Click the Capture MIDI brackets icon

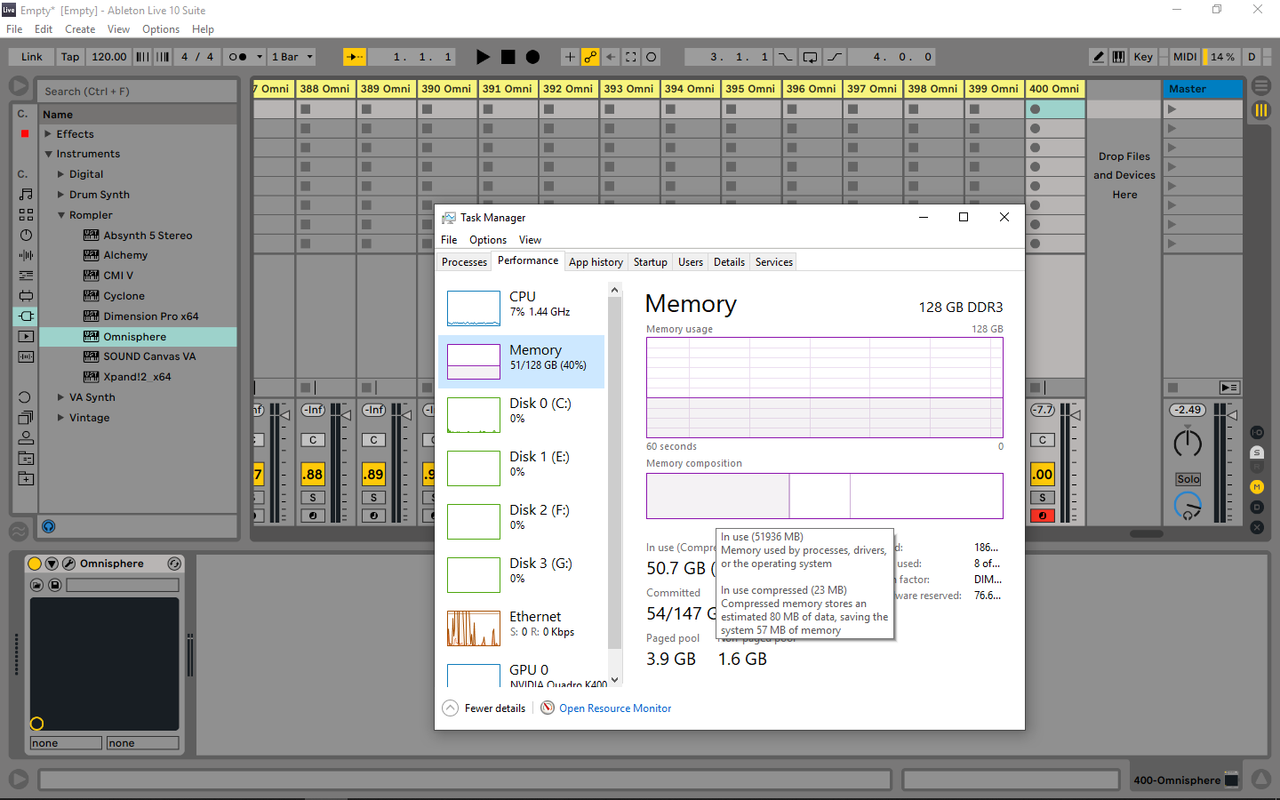[x=631, y=57]
